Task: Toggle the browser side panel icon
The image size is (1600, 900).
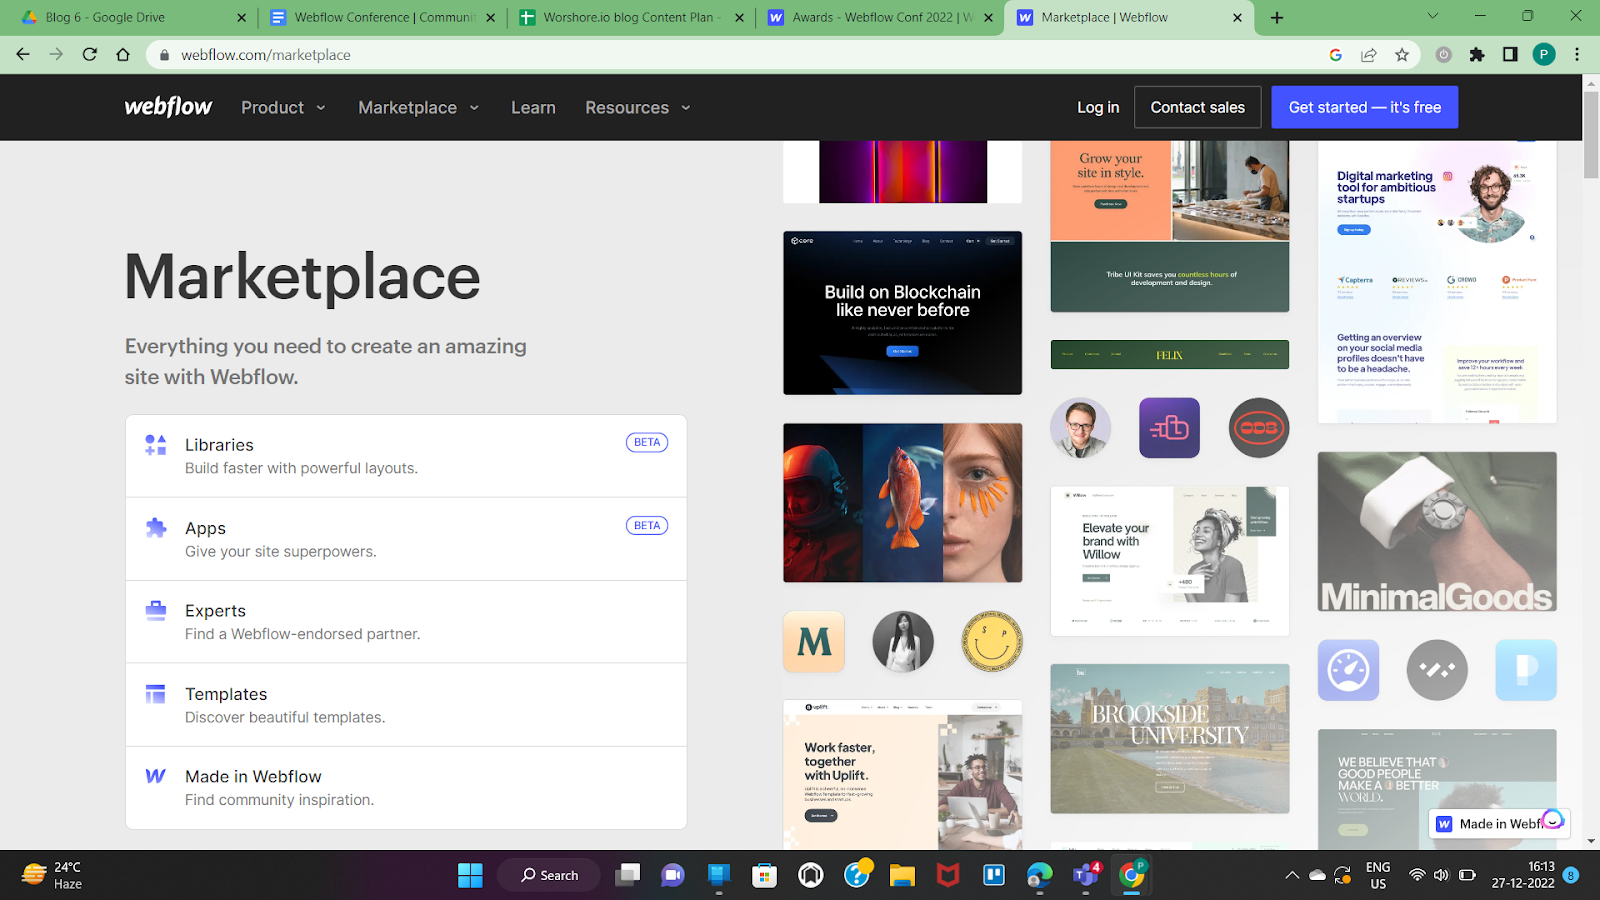Action: tap(1510, 55)
